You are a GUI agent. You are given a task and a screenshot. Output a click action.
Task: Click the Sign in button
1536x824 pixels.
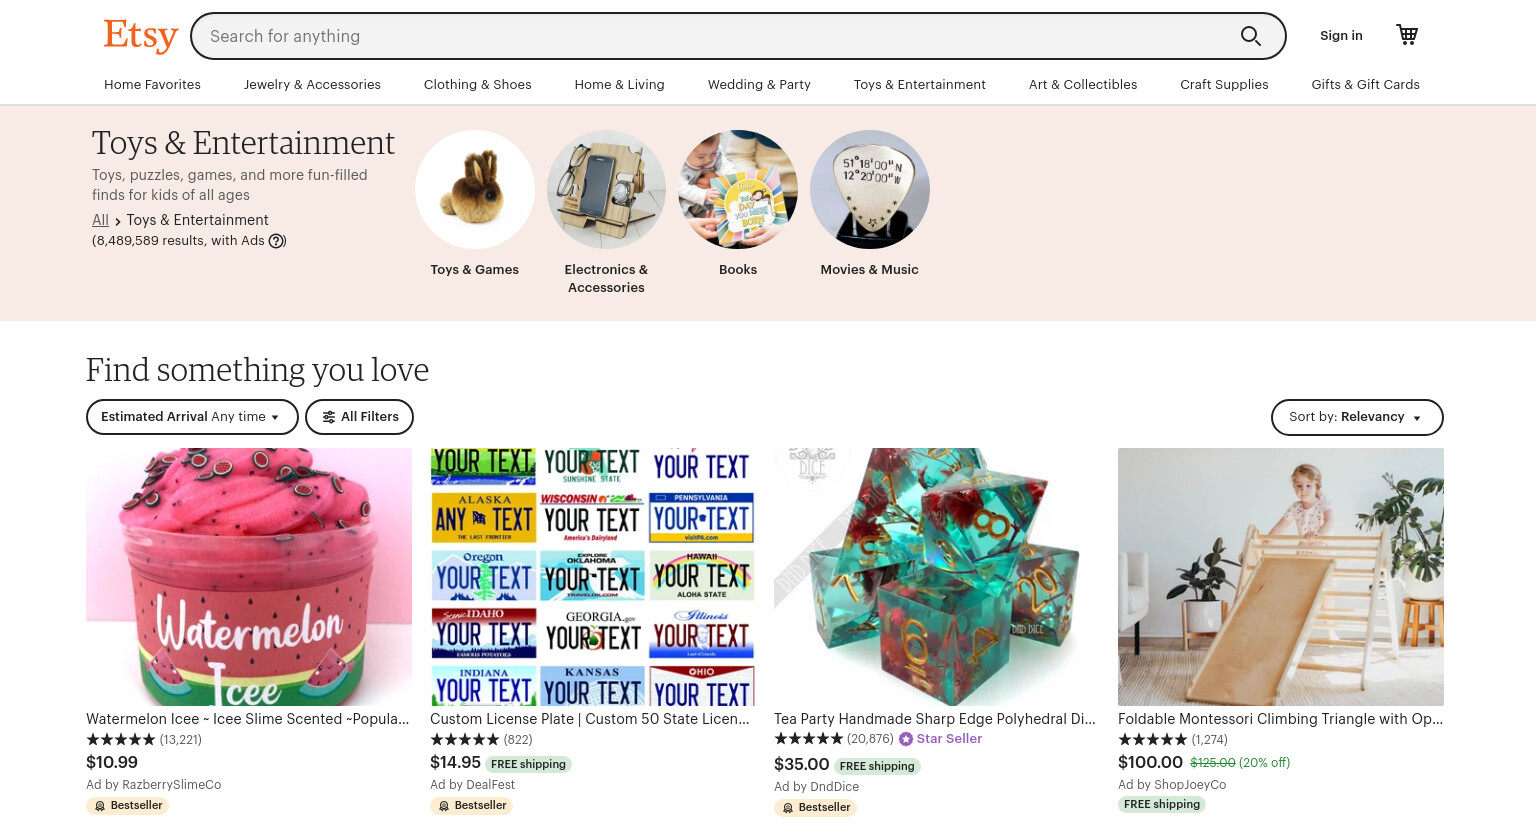(x=1341, y=36)
